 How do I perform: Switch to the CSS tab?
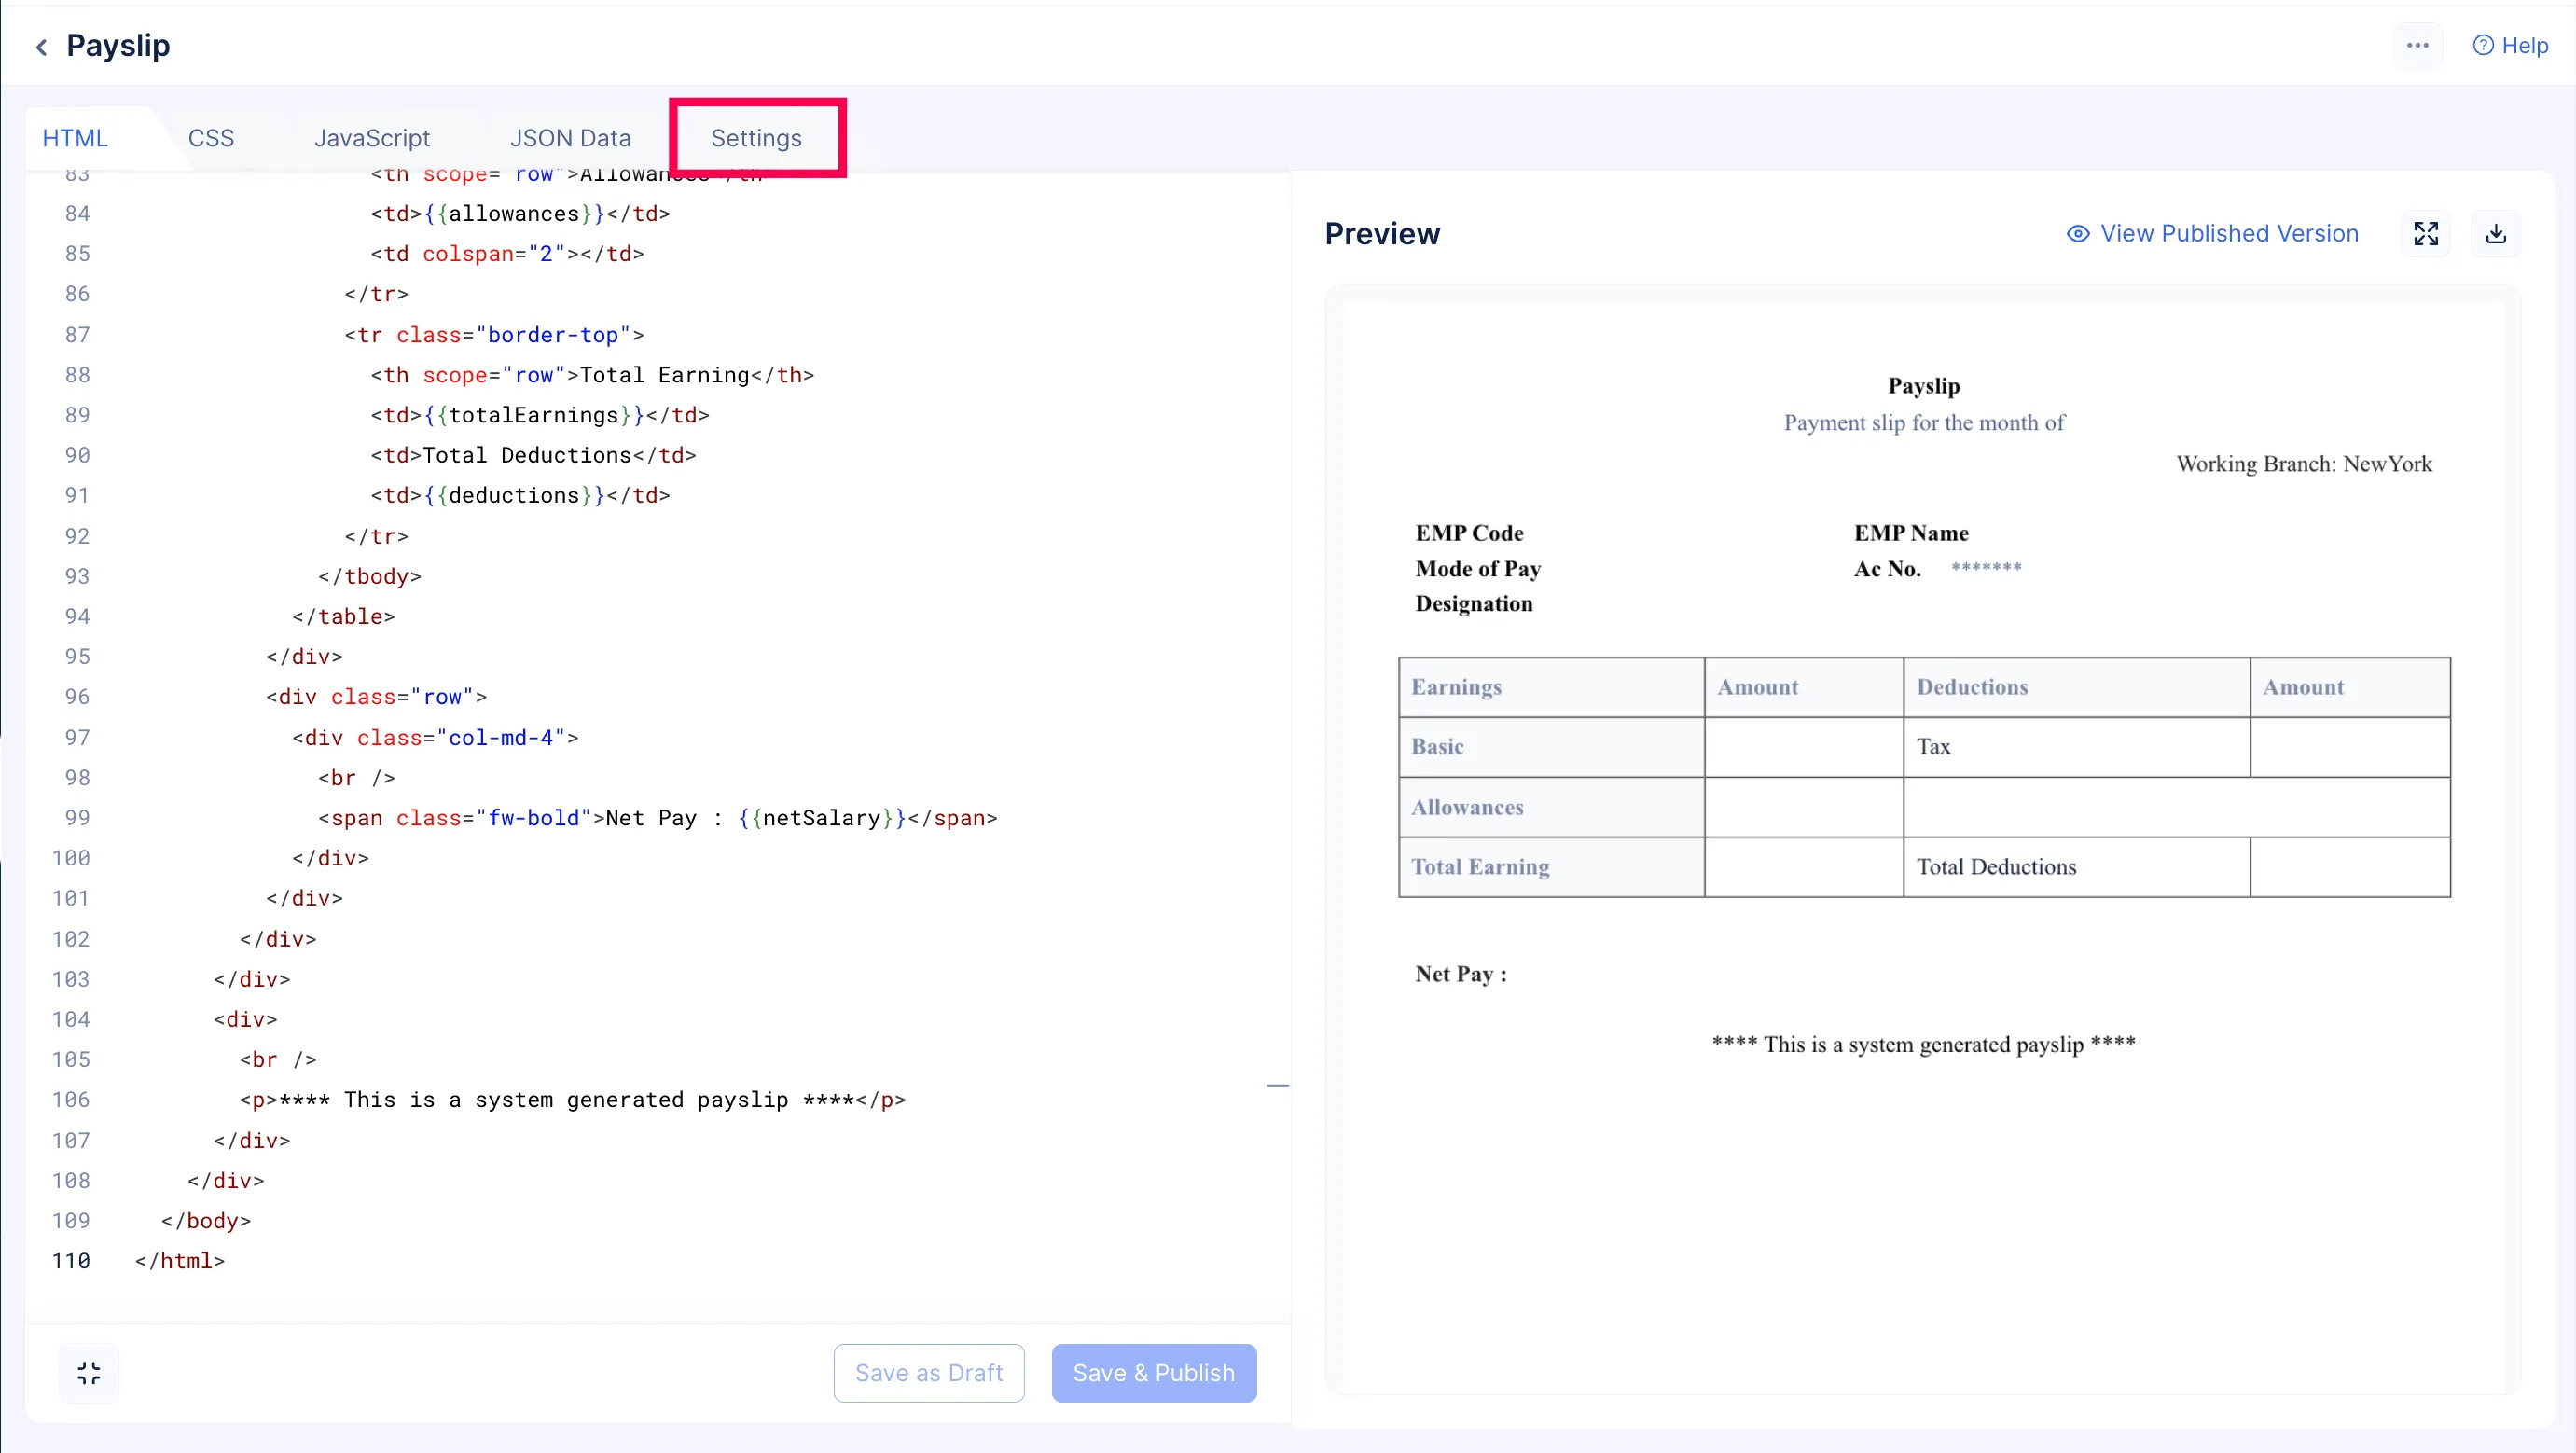[211, 137]
